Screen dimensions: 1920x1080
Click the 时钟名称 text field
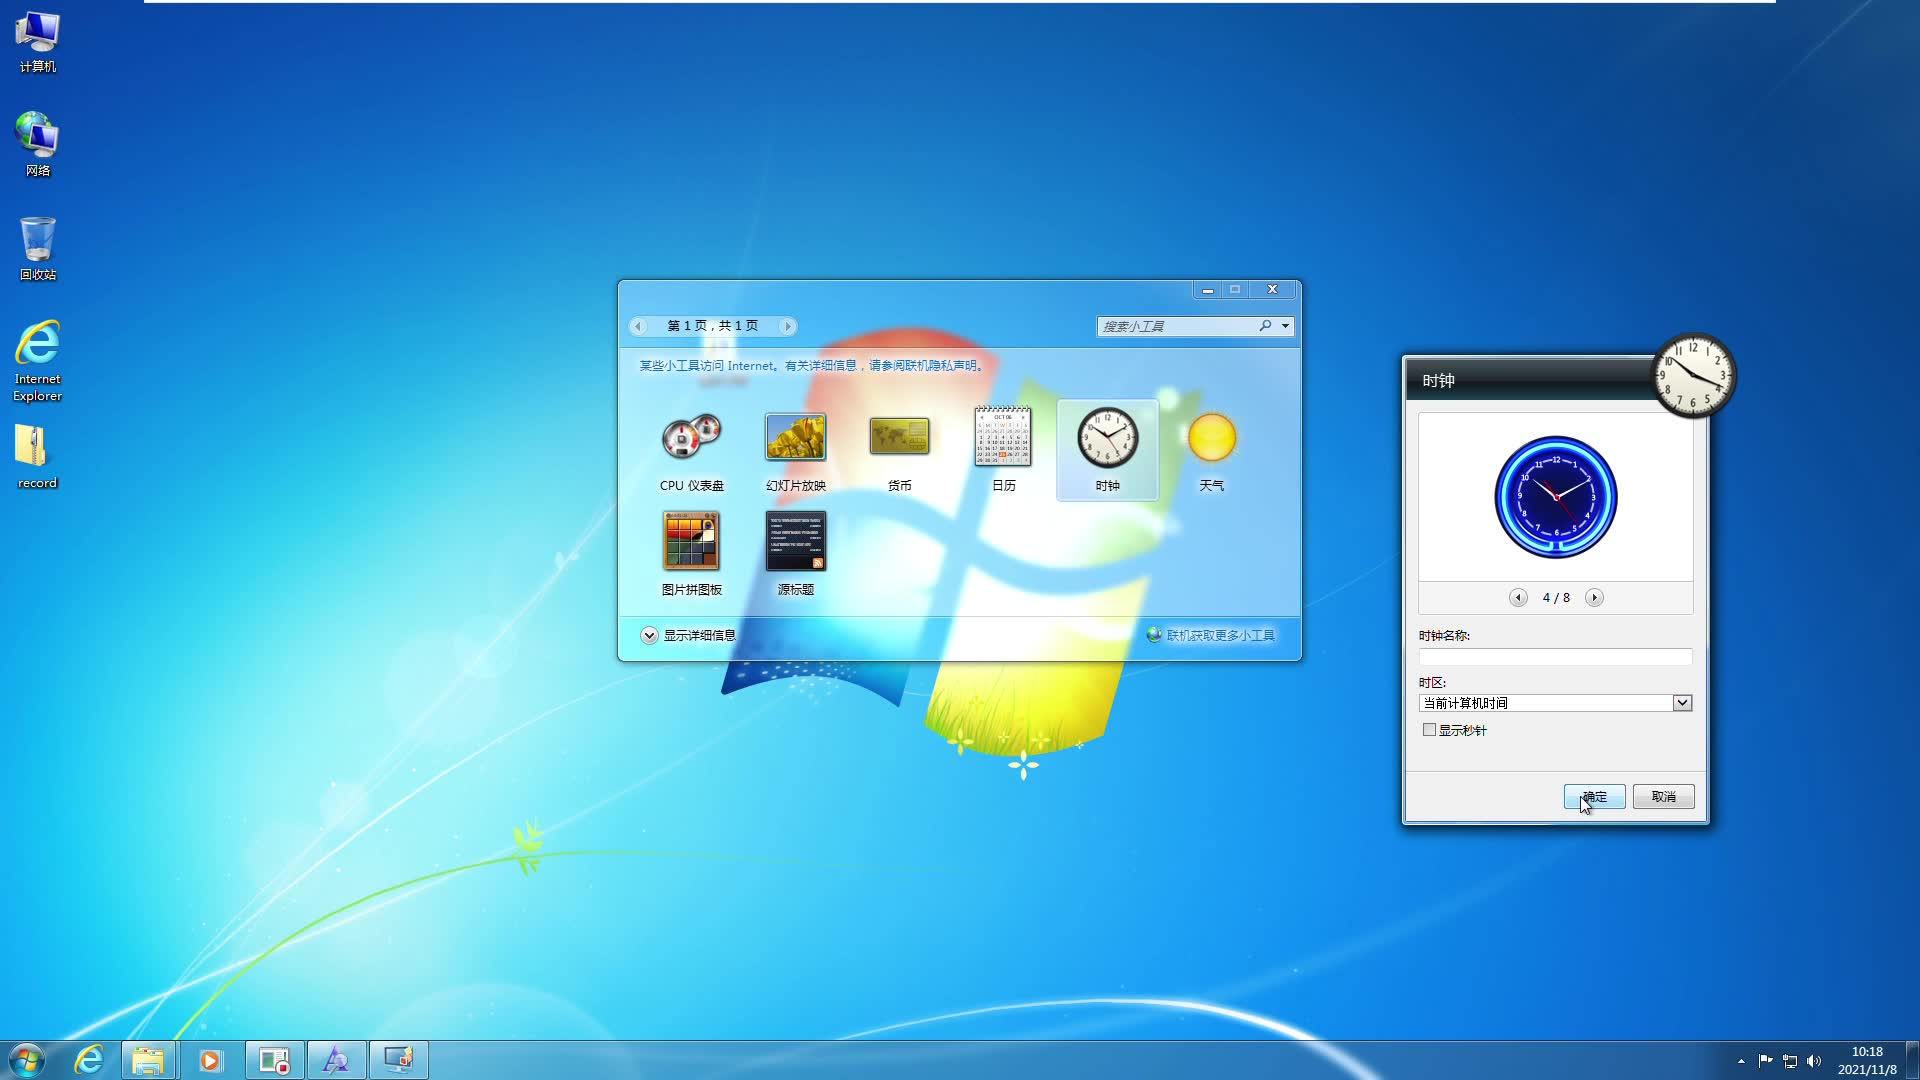(x=1555, y=657)
